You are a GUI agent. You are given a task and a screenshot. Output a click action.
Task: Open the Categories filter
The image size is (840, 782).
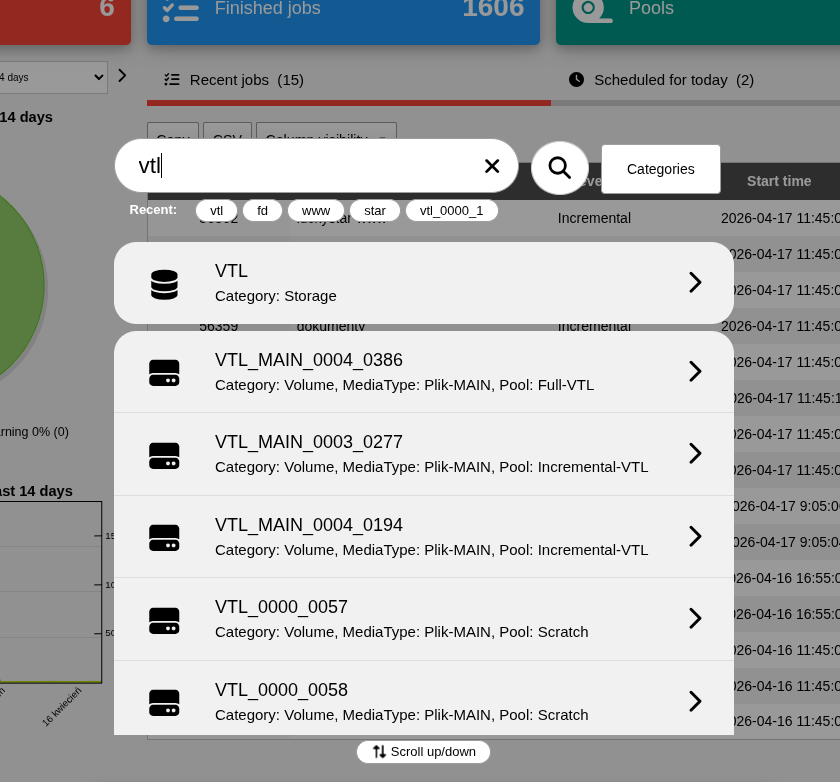pyautogui.click(x=660, y=169)
